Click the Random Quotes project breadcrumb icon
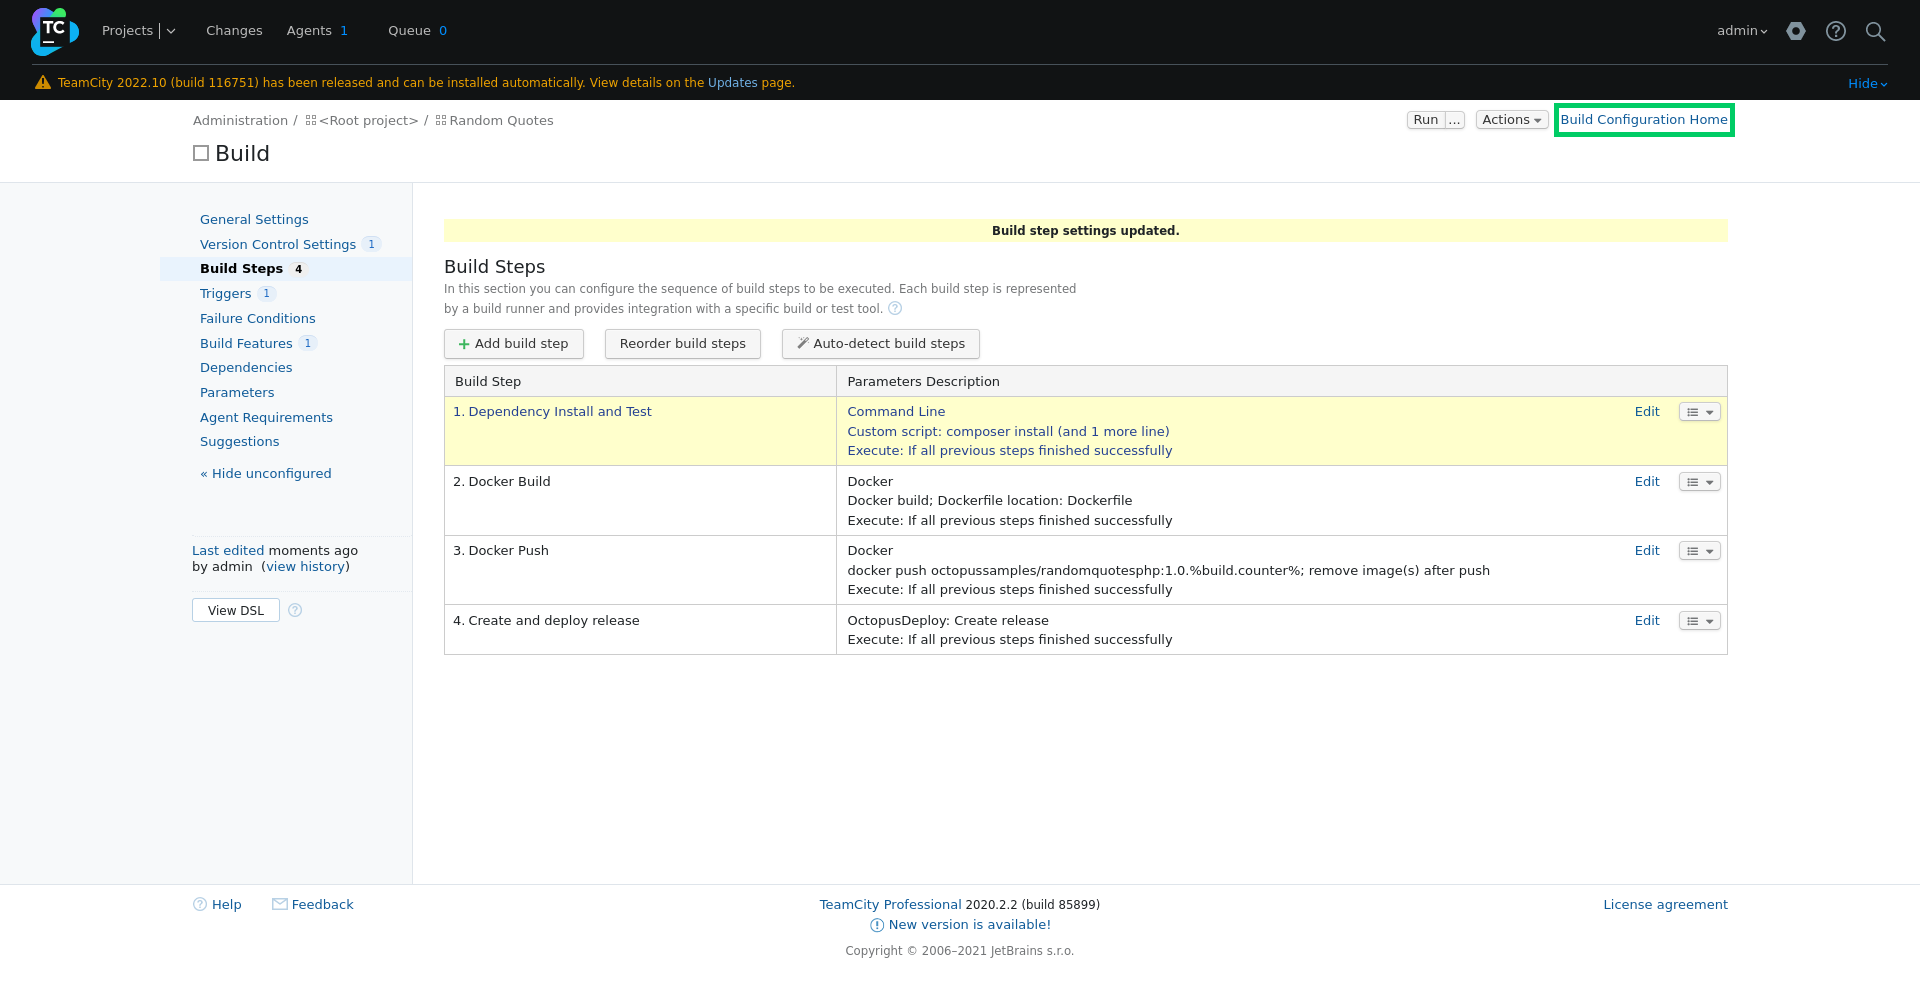Screen dimensions: 1920x995 441,120
